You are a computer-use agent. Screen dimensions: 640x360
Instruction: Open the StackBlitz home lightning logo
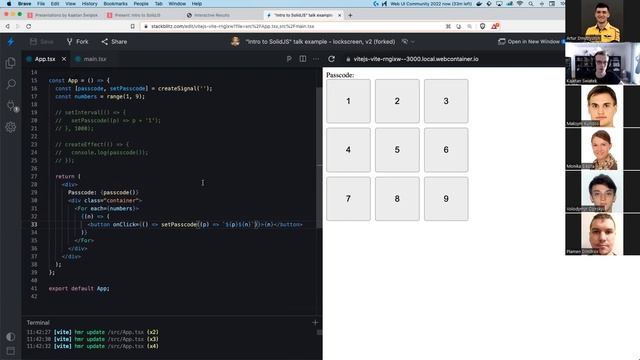pos(11,41)
